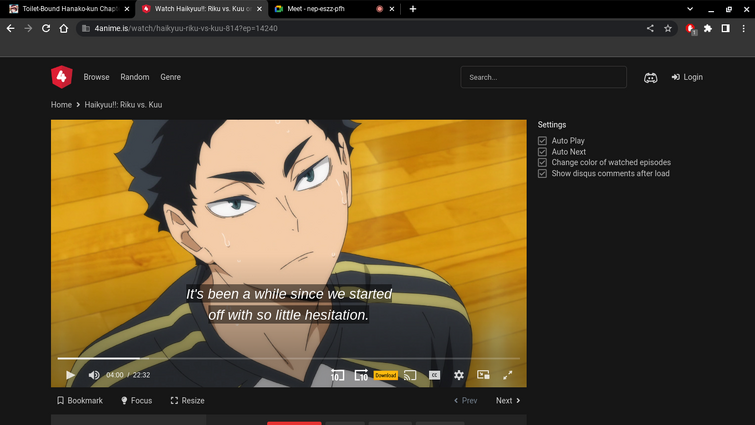The image size is (755, 425).
Task: Expand the tab search dropdown arrow
Action: [x=690, y=9]
